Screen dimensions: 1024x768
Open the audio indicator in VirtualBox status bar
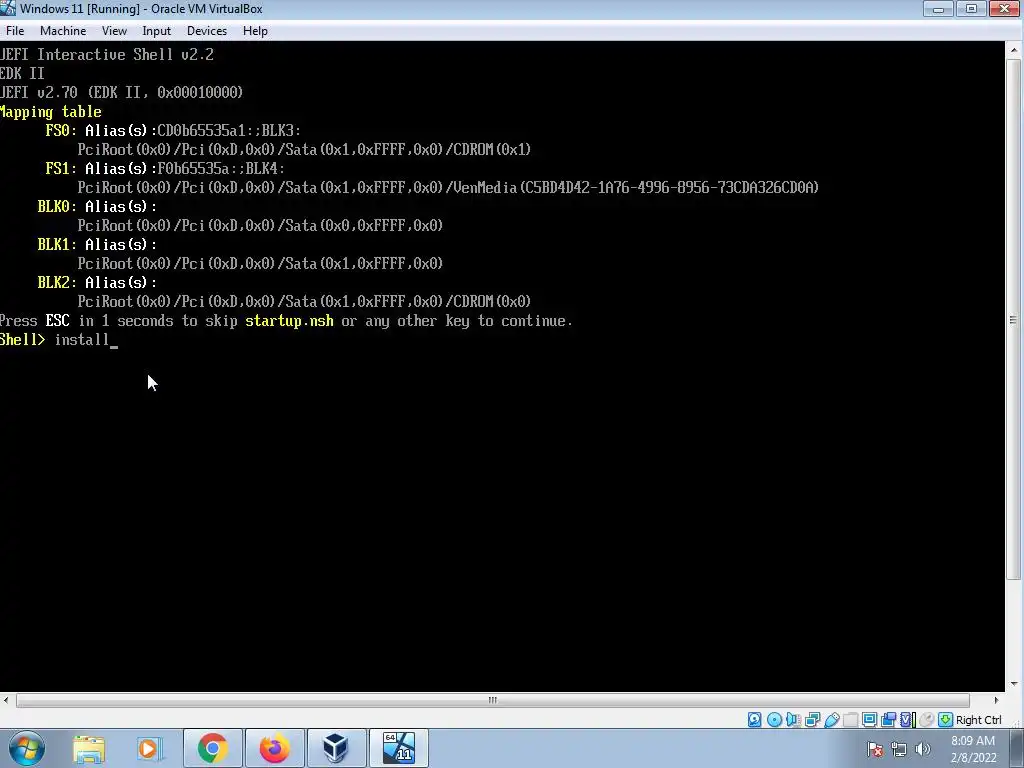point(793,720)
